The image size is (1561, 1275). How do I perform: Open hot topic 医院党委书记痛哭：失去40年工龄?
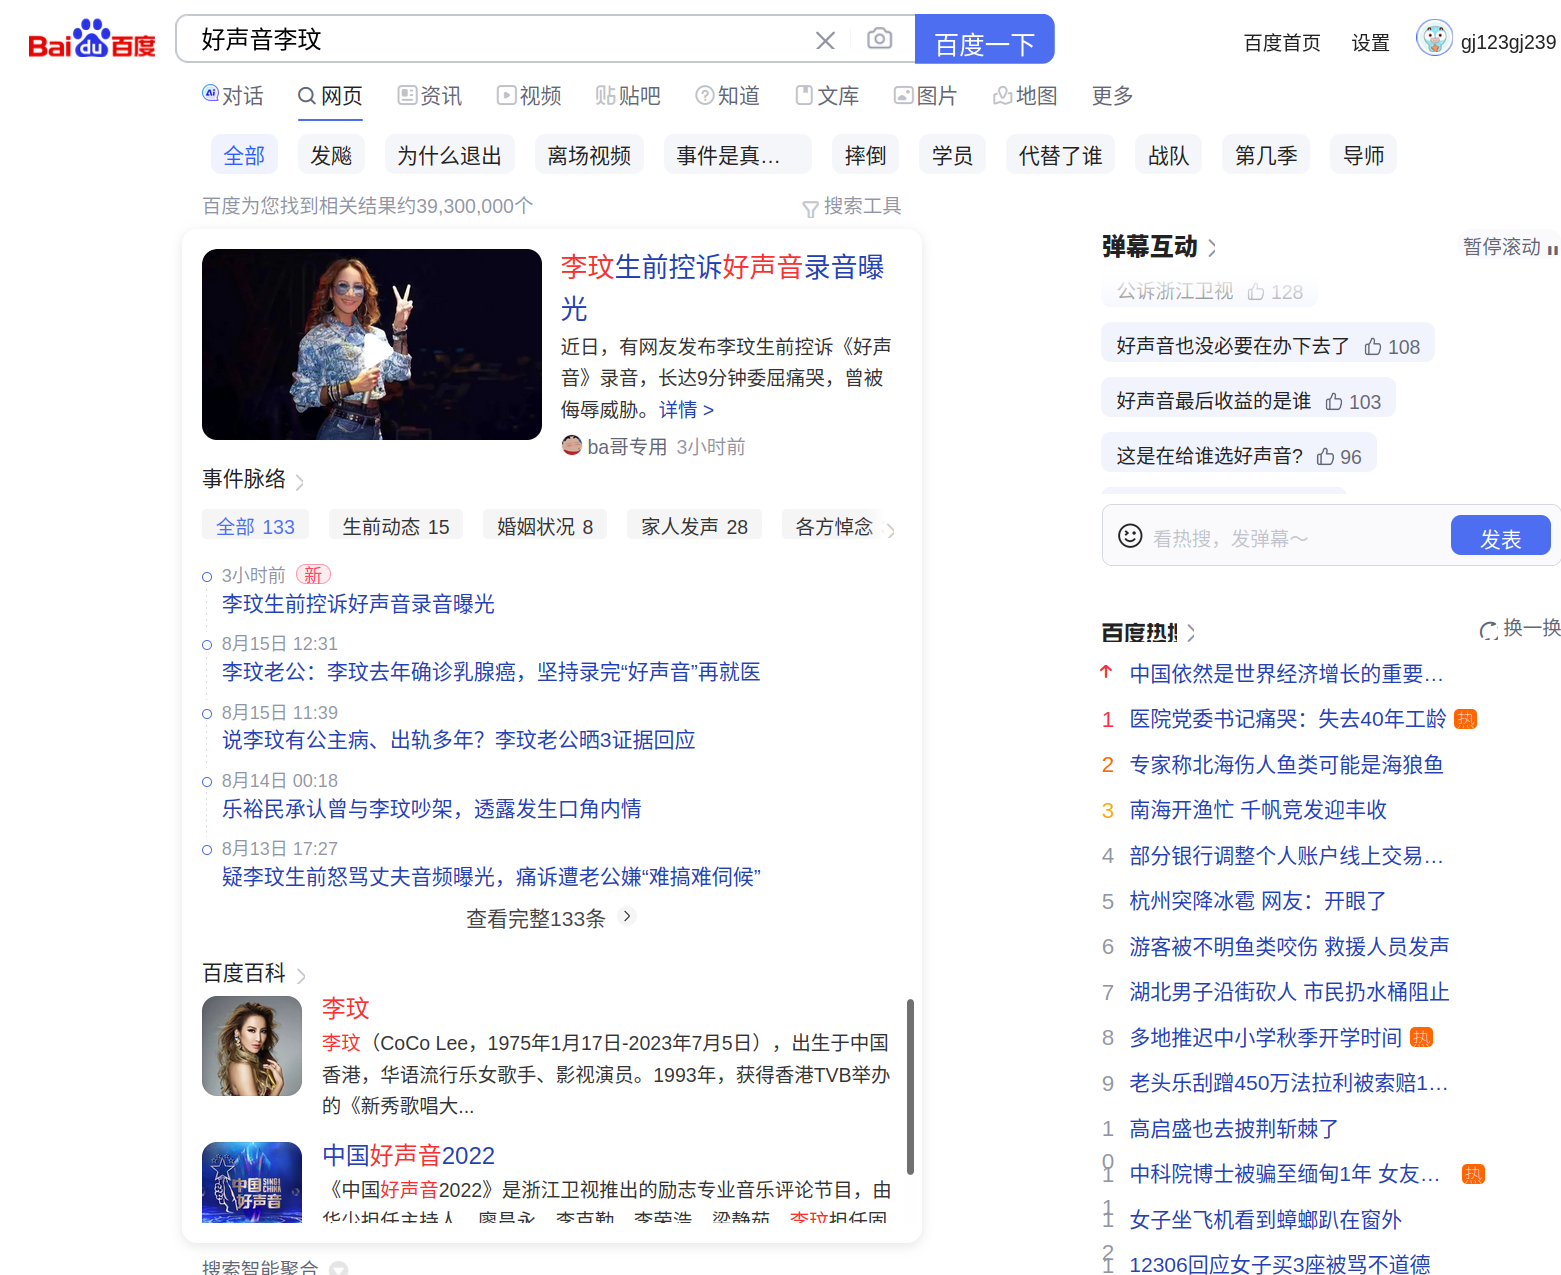1288,719
